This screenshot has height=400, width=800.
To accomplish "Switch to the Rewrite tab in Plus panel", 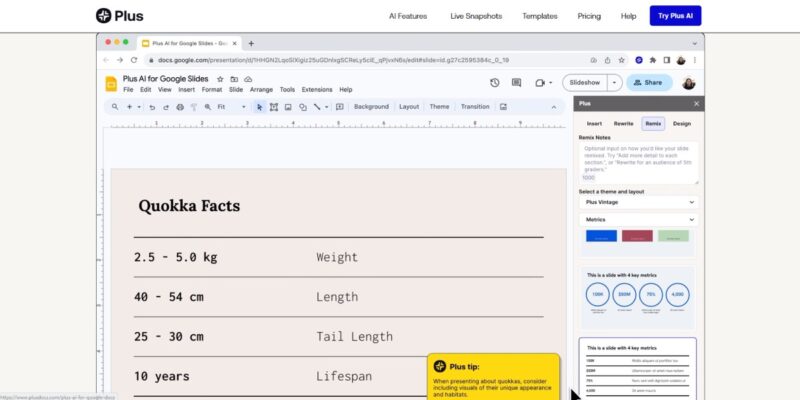I will coord(623,123).
